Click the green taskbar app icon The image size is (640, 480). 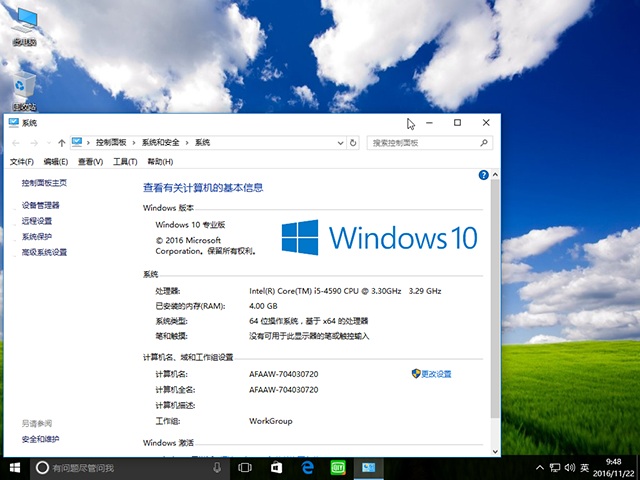tap(338, 467)
